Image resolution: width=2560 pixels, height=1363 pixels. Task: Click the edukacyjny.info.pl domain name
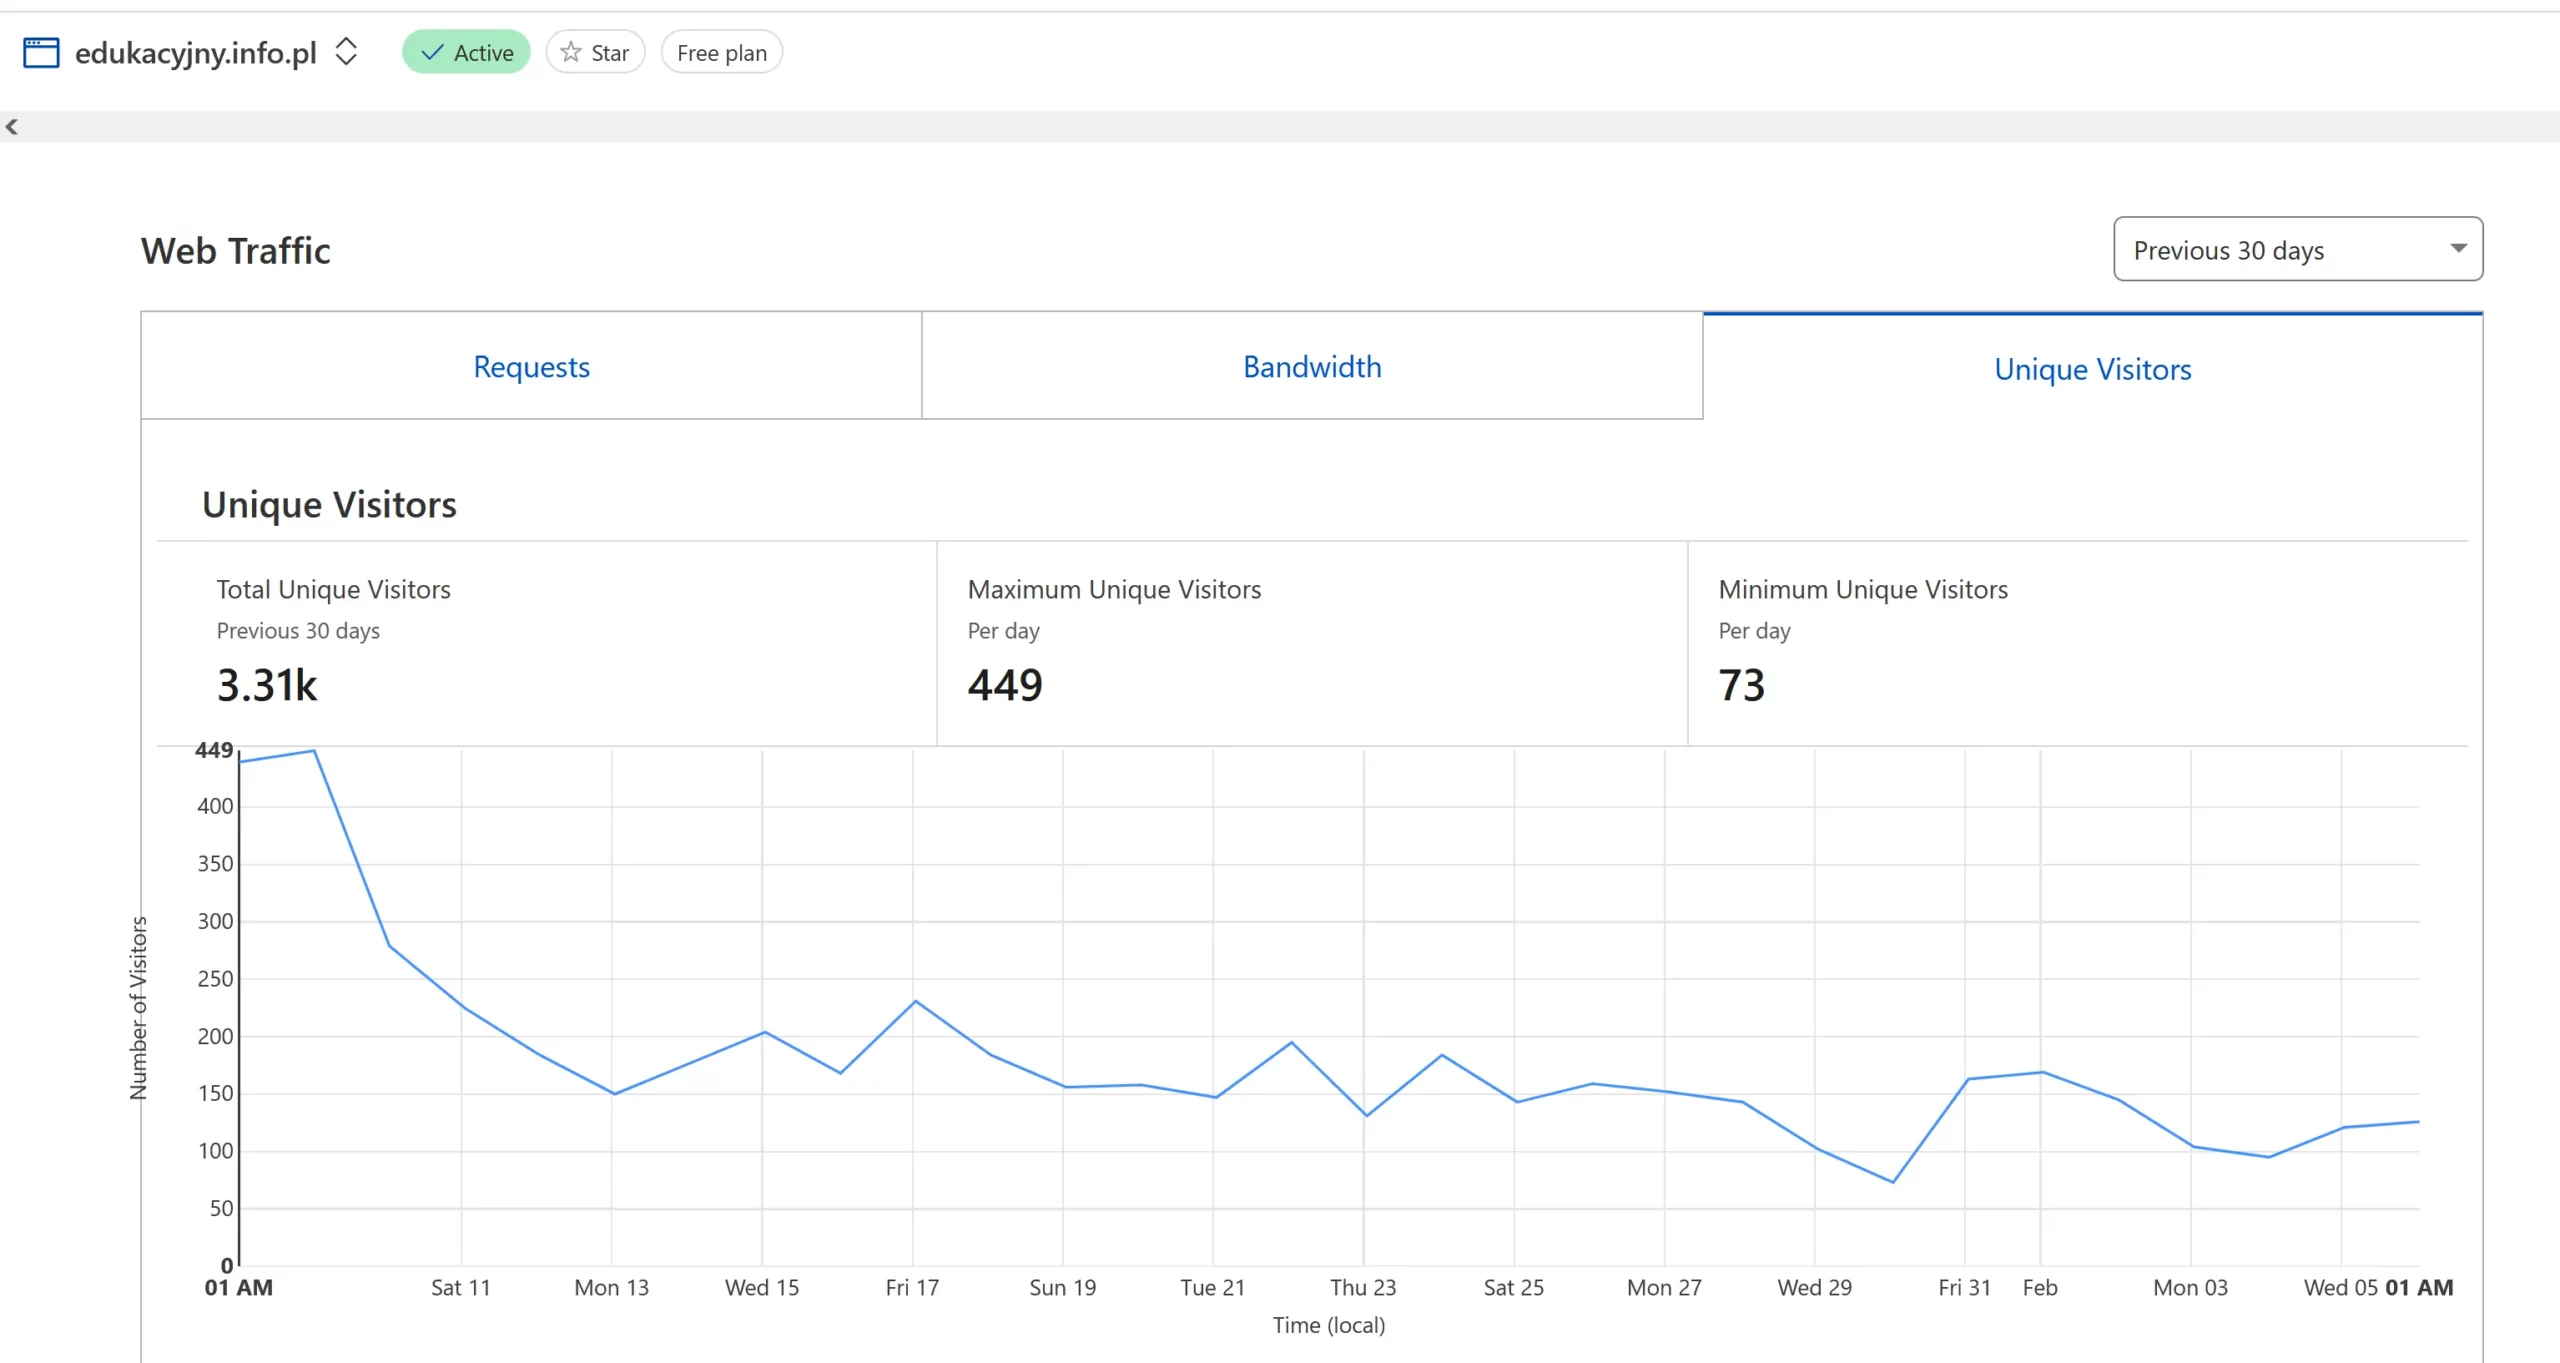(196, 52)
